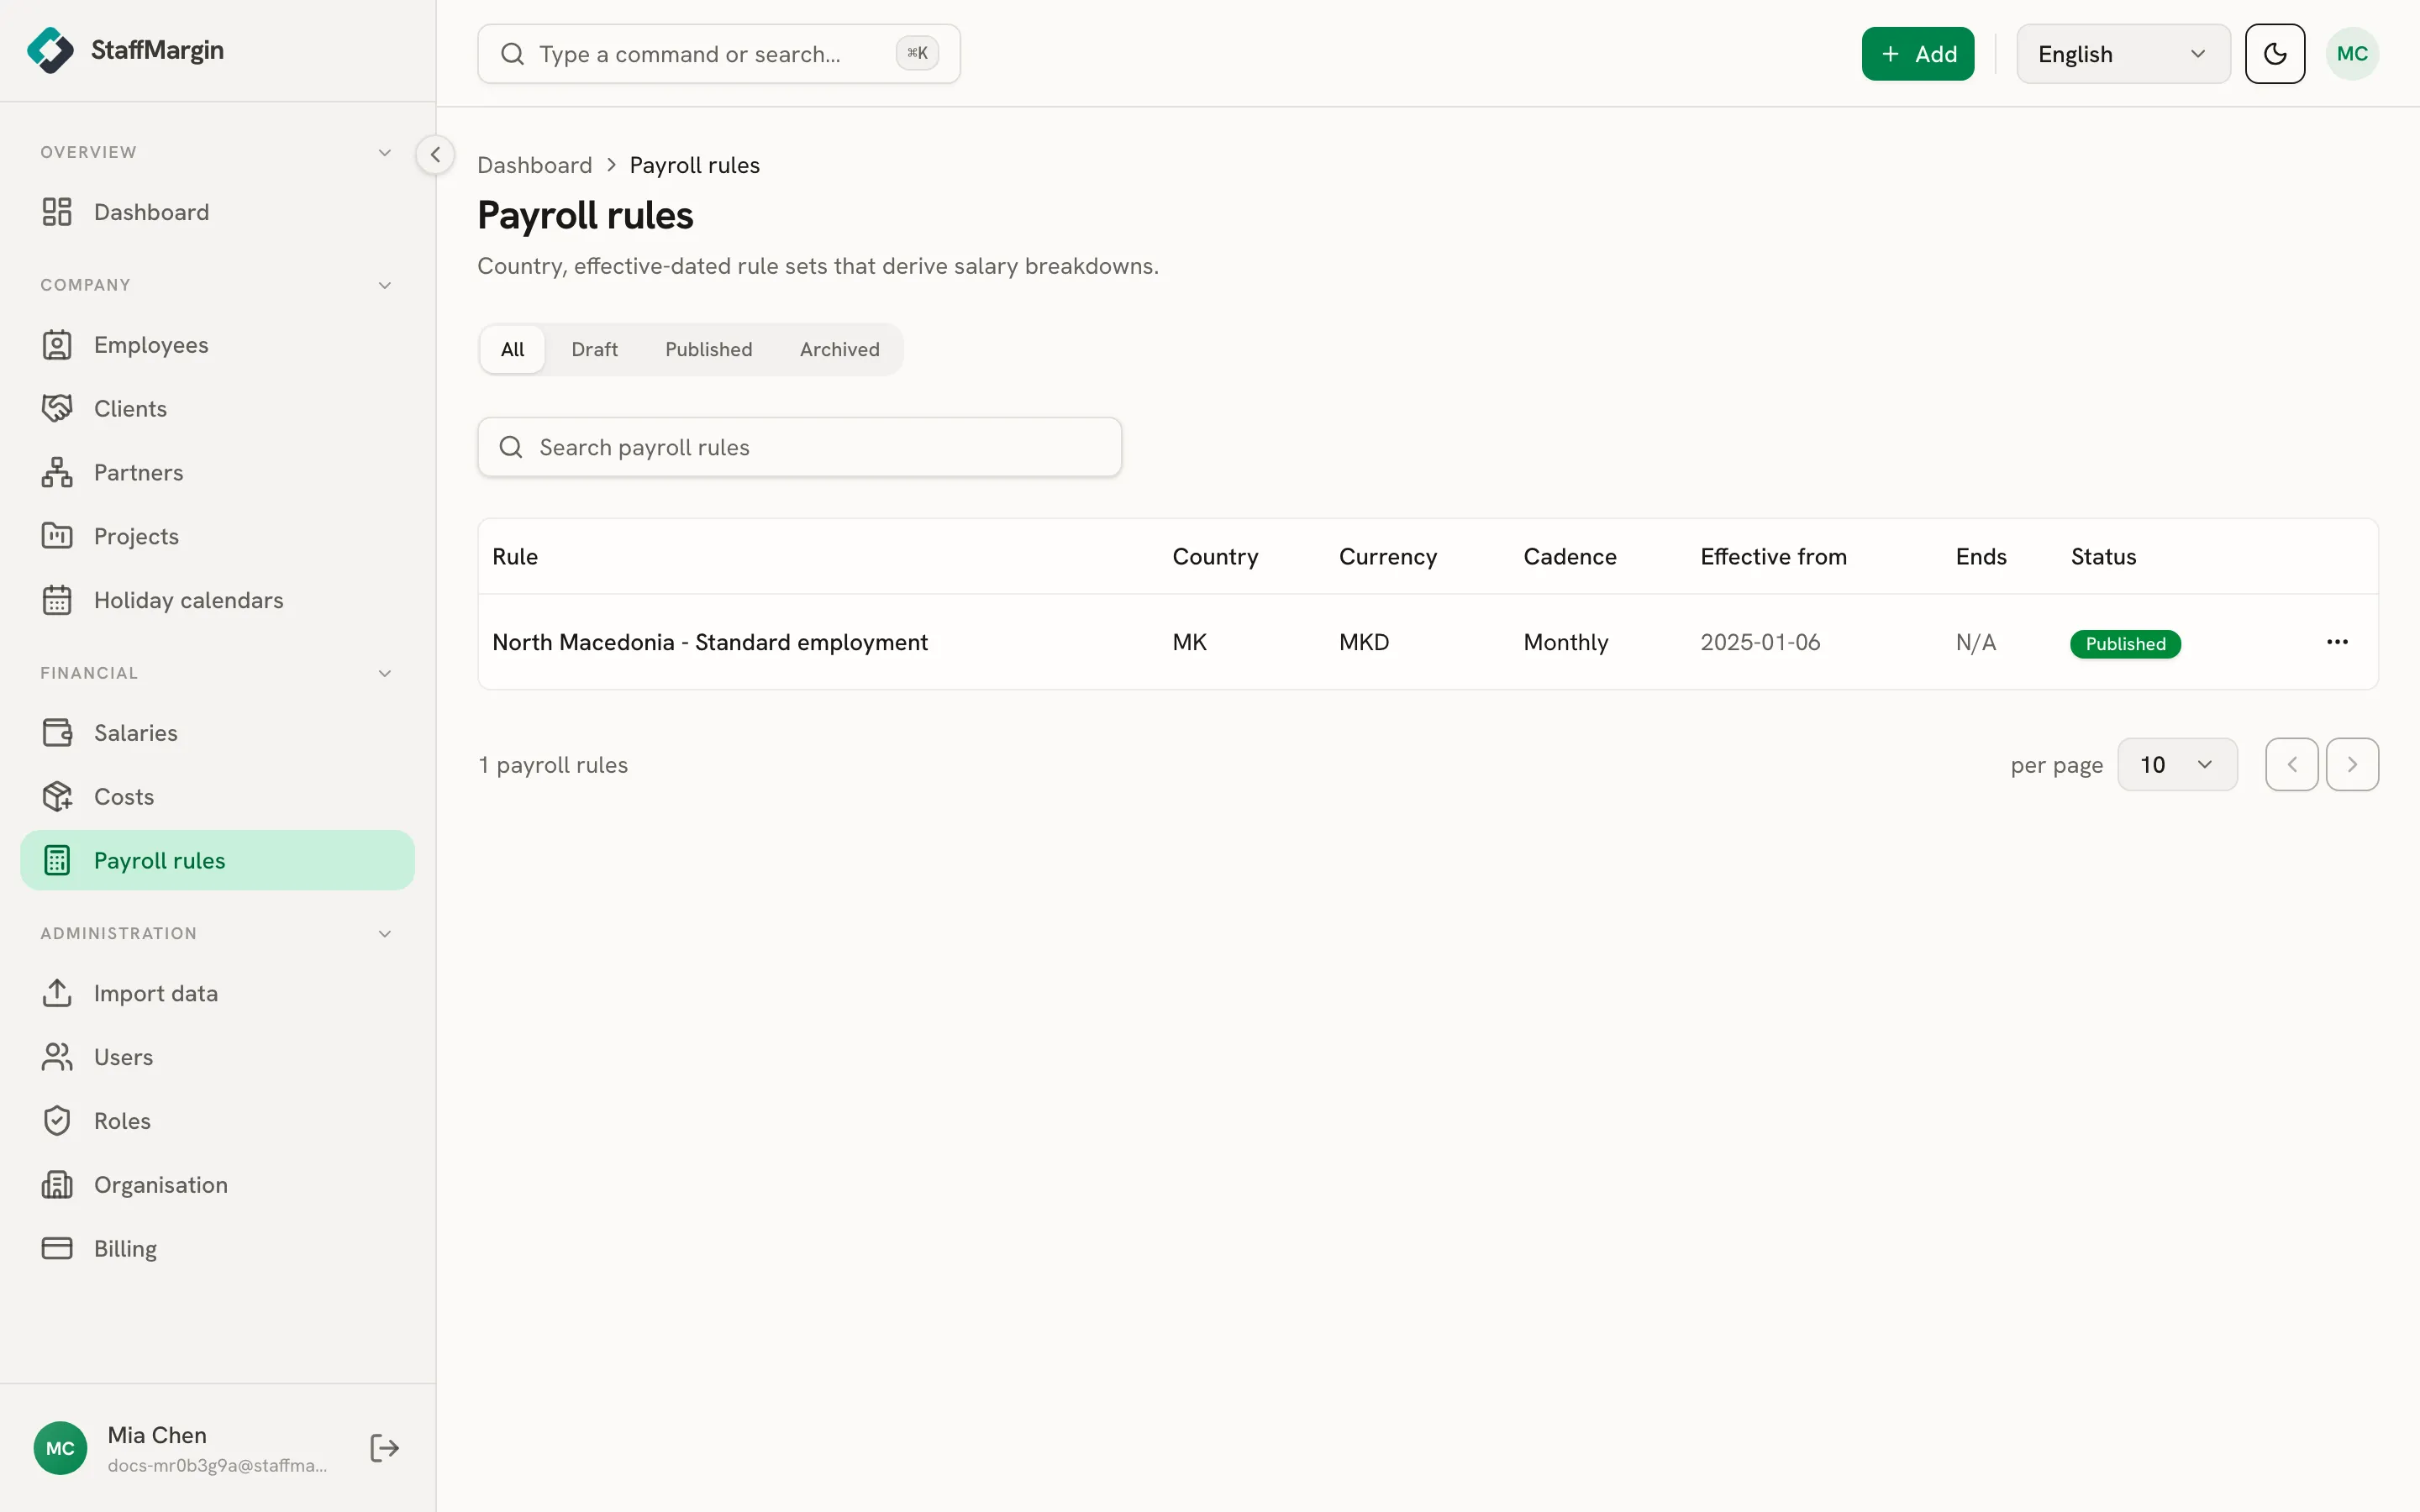Filter by the Draft tab
This screenshot has height=1512, width=2420.
click(594, 349)
